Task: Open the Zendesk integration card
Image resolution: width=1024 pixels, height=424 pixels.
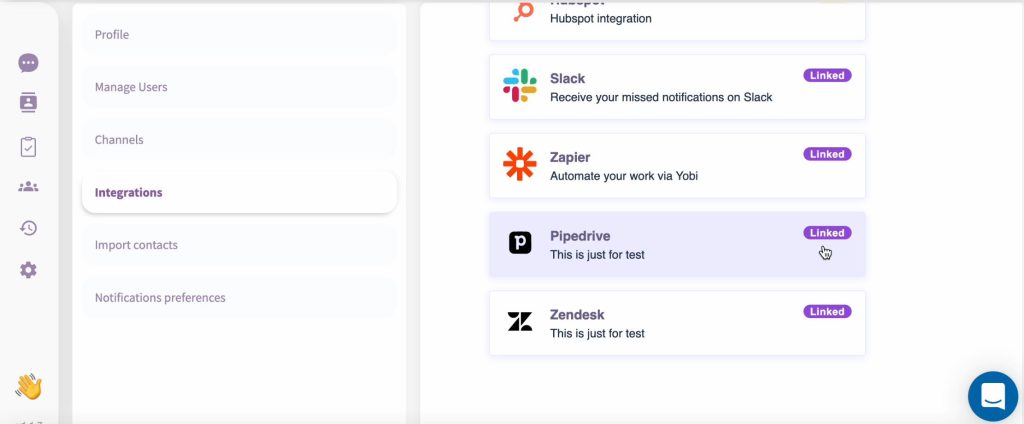Action: coord(677,323)
